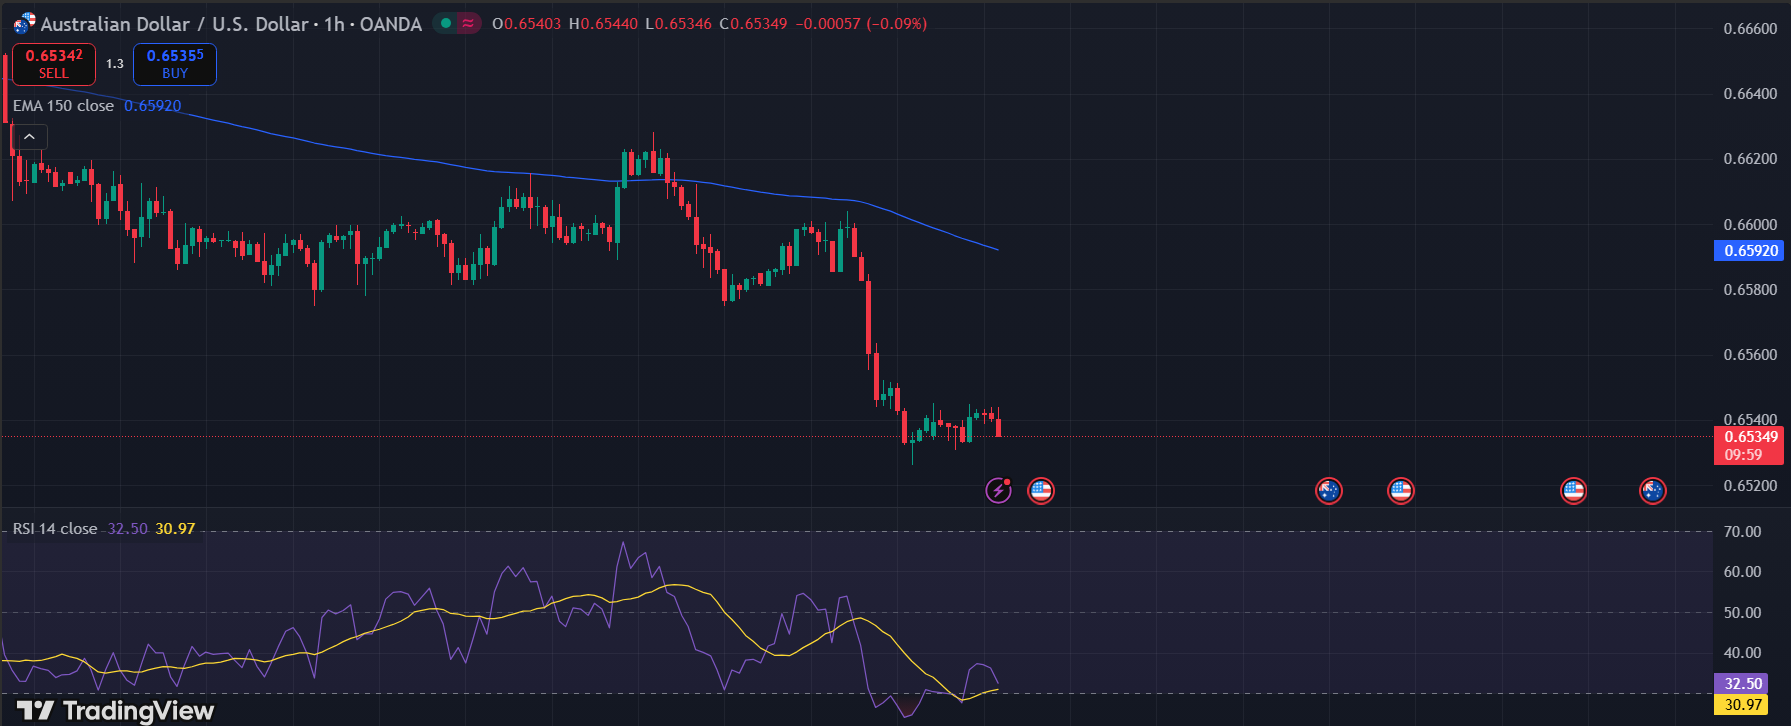Click the blue 0.65920 EMA price axis label
This screenshot has width=1791, height=726.
pyautogui.click(x=1749, y=251)
